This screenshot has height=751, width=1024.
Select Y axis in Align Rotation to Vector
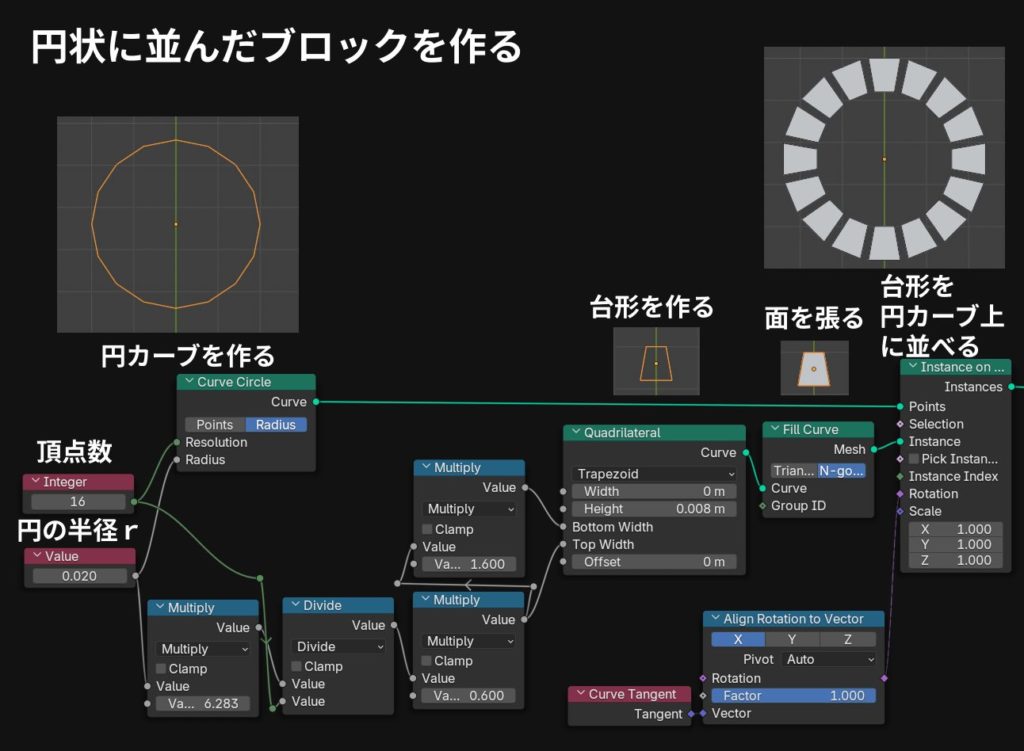[x=793, y=639]
